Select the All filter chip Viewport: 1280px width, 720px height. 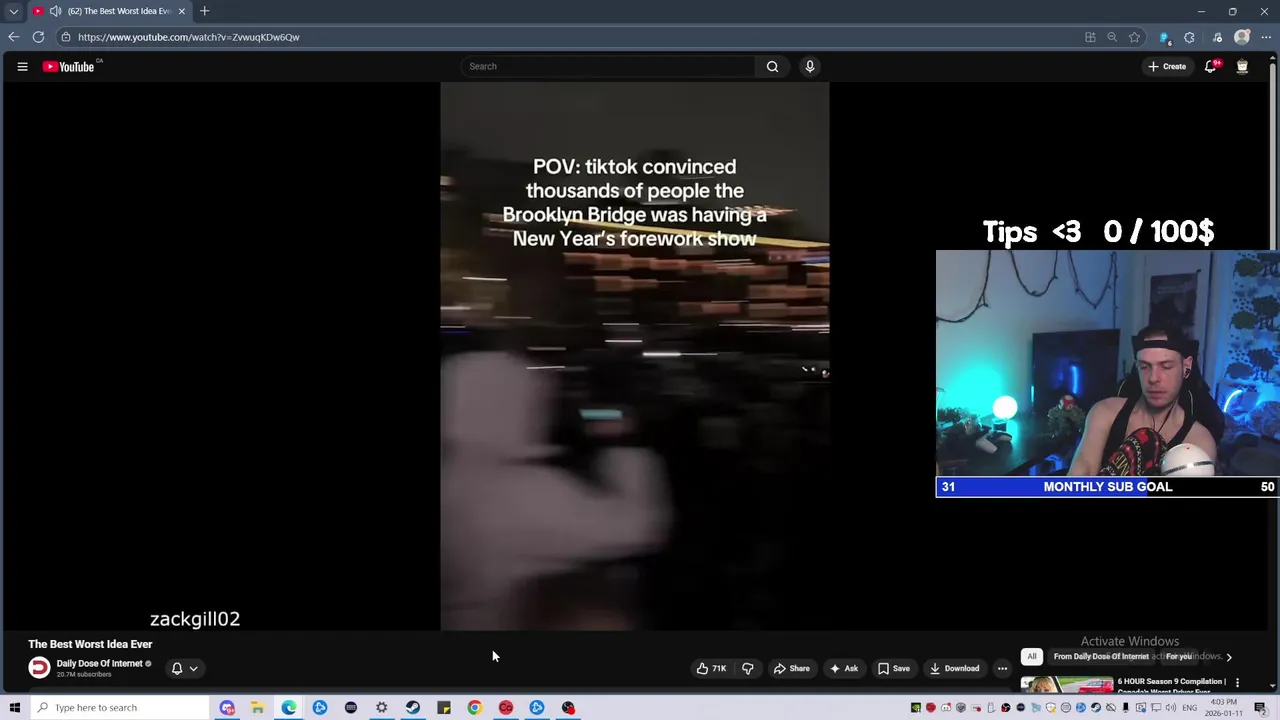1031,656
